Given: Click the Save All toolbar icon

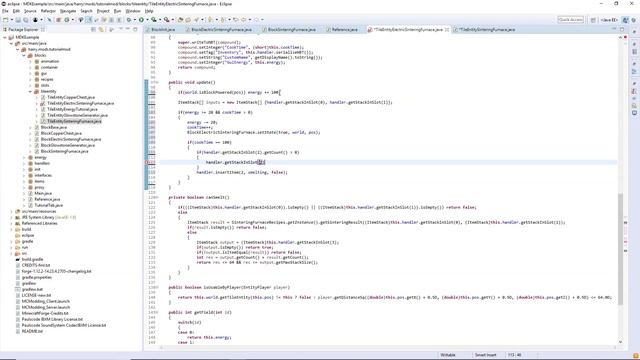Looking at the screenshot, I should (x=26, y=20).
